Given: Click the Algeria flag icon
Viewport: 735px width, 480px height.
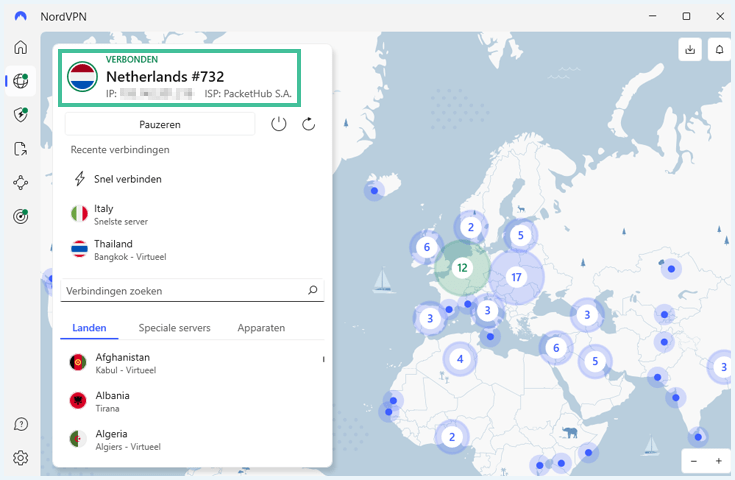Looking at the screenshot, I should point(78,439).
